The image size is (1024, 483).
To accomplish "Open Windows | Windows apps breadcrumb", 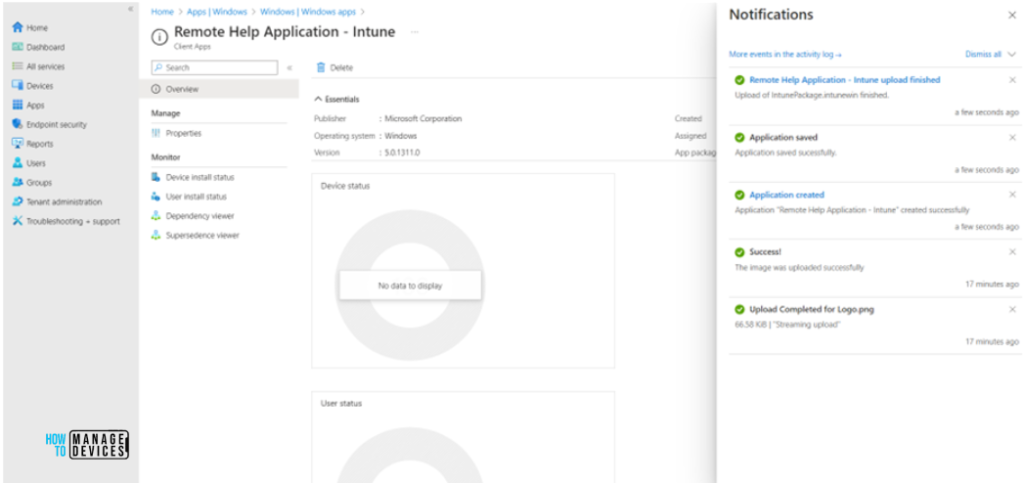I will pyautogui.click(x=308, y=12).
